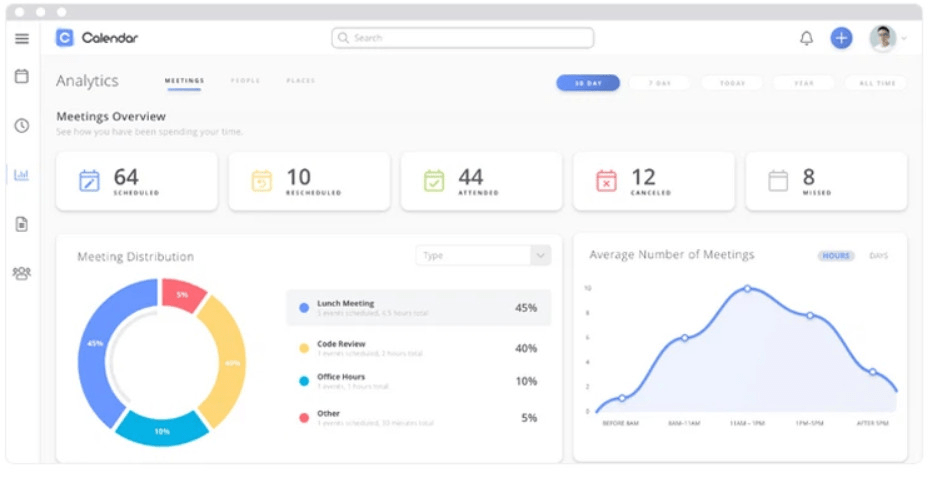The image size is (936, 480).
Task: Open the user profile avatar menu
Action: point(883,39)
